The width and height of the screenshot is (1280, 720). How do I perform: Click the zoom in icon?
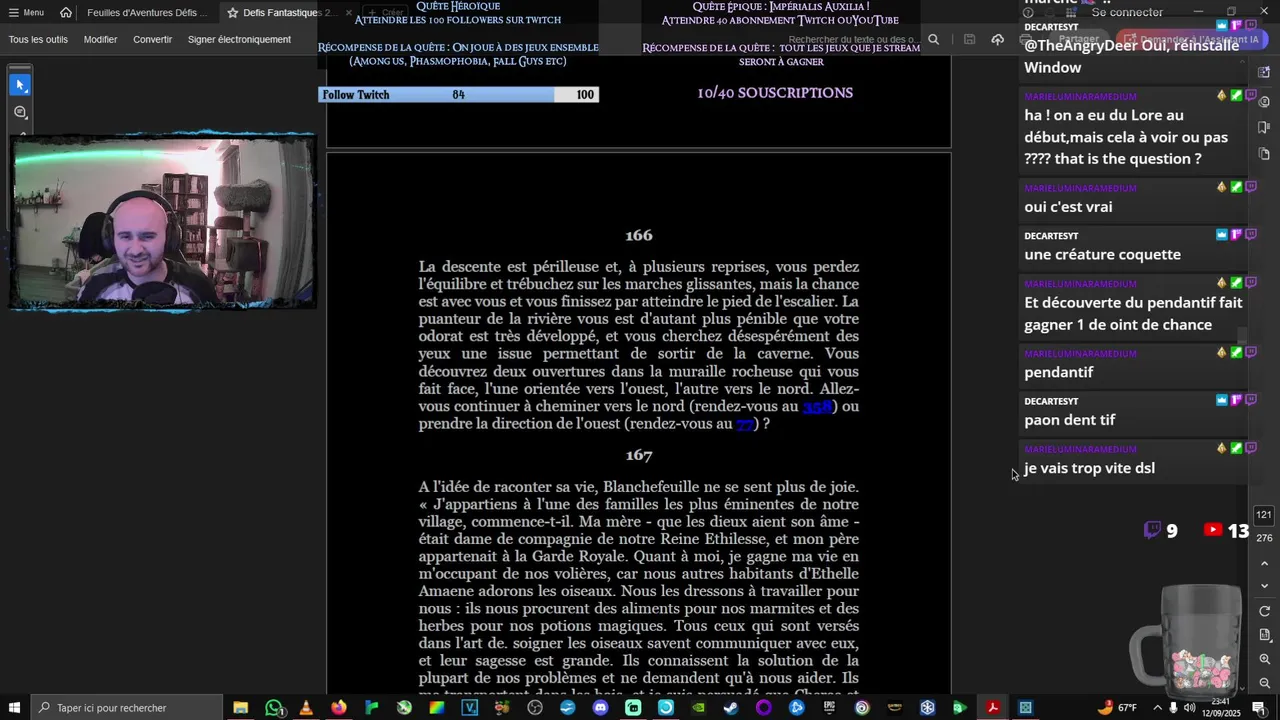1264,659
